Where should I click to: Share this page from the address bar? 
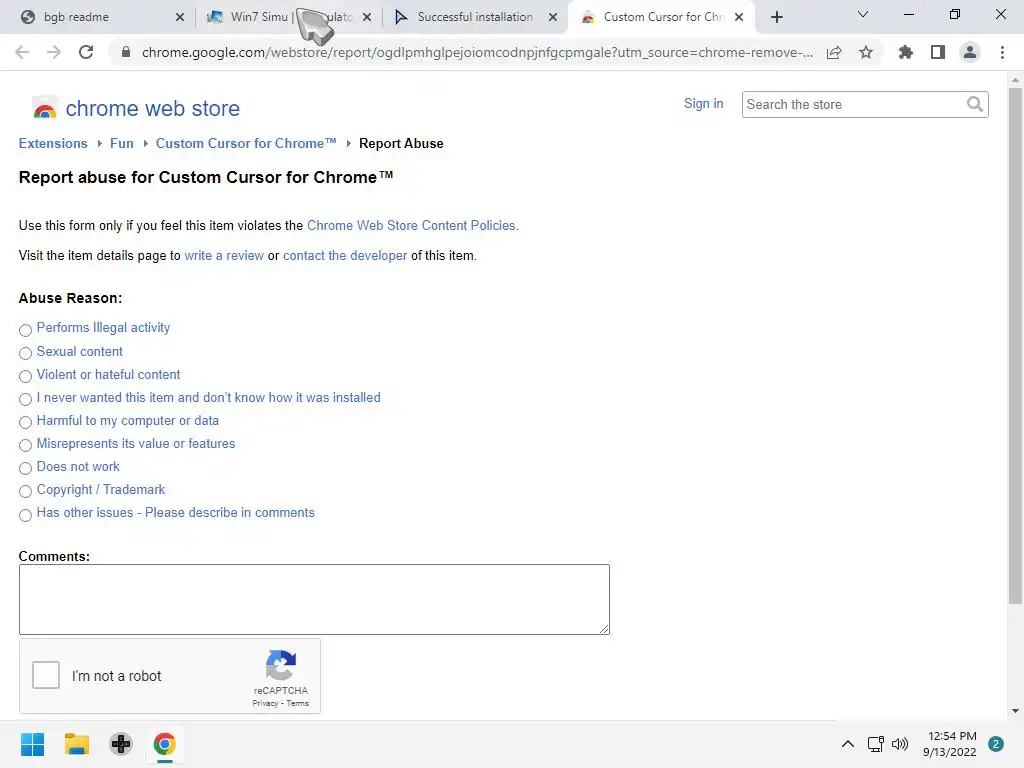click(834, 52)
